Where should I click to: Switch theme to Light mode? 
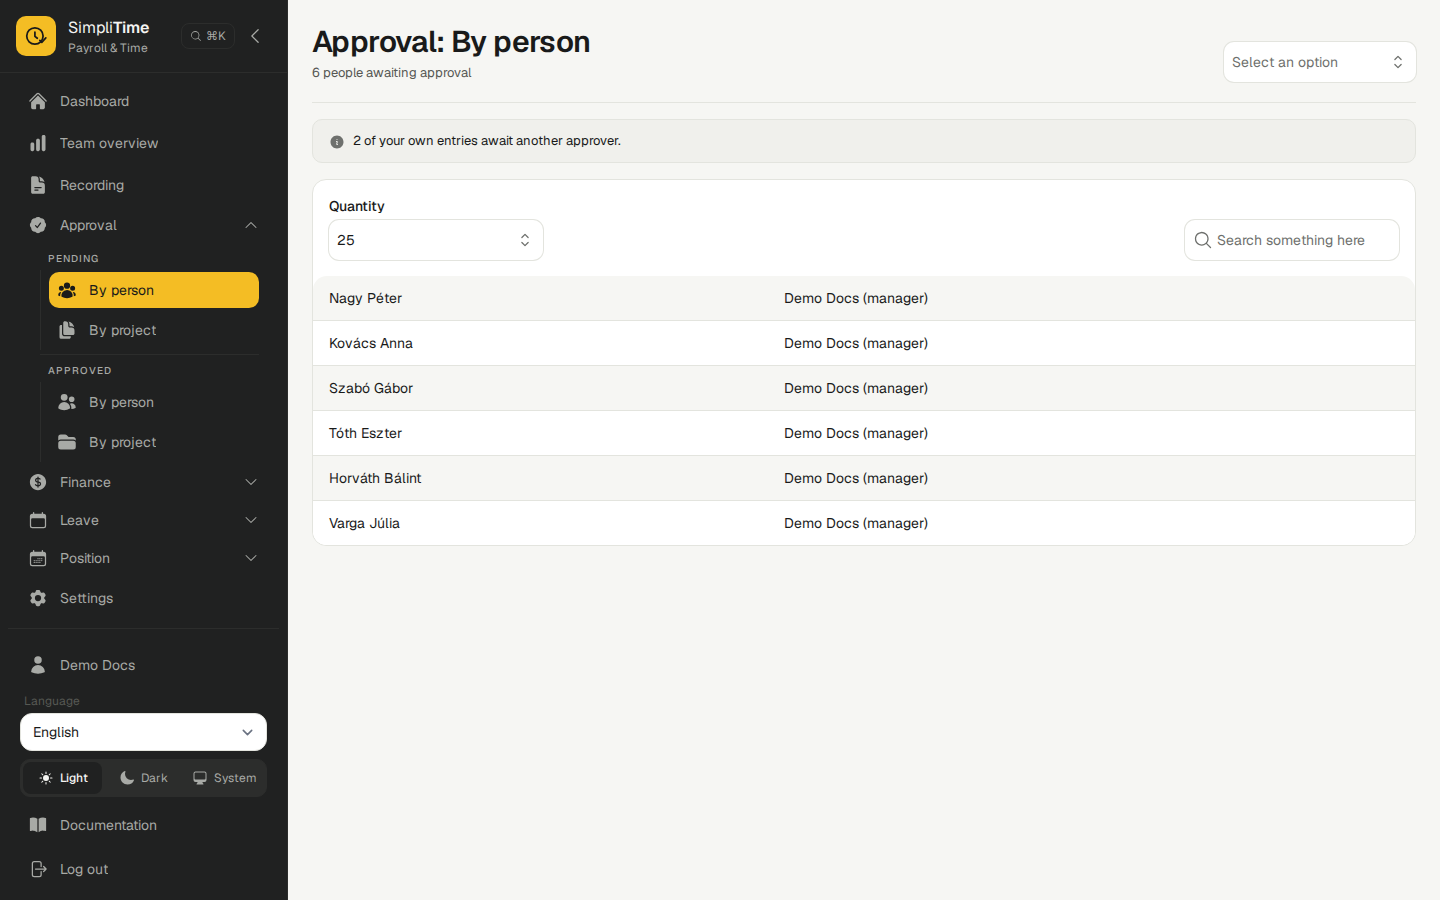pos(63,778)
